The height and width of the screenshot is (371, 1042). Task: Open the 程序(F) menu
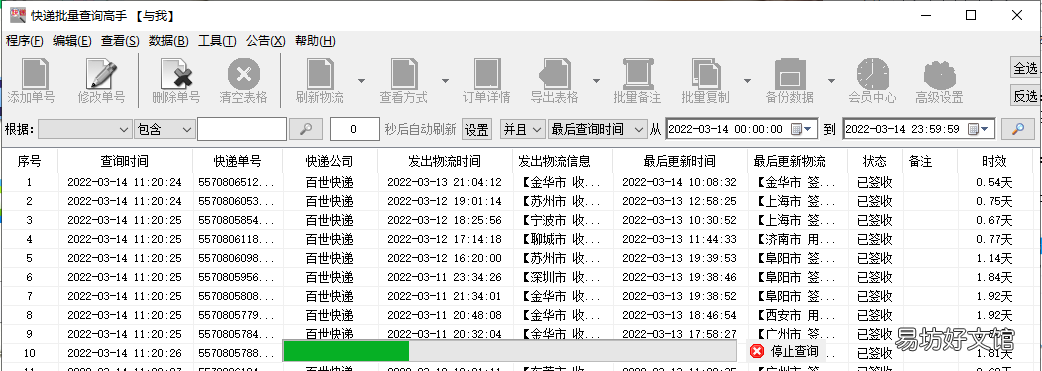click(25, 41)
